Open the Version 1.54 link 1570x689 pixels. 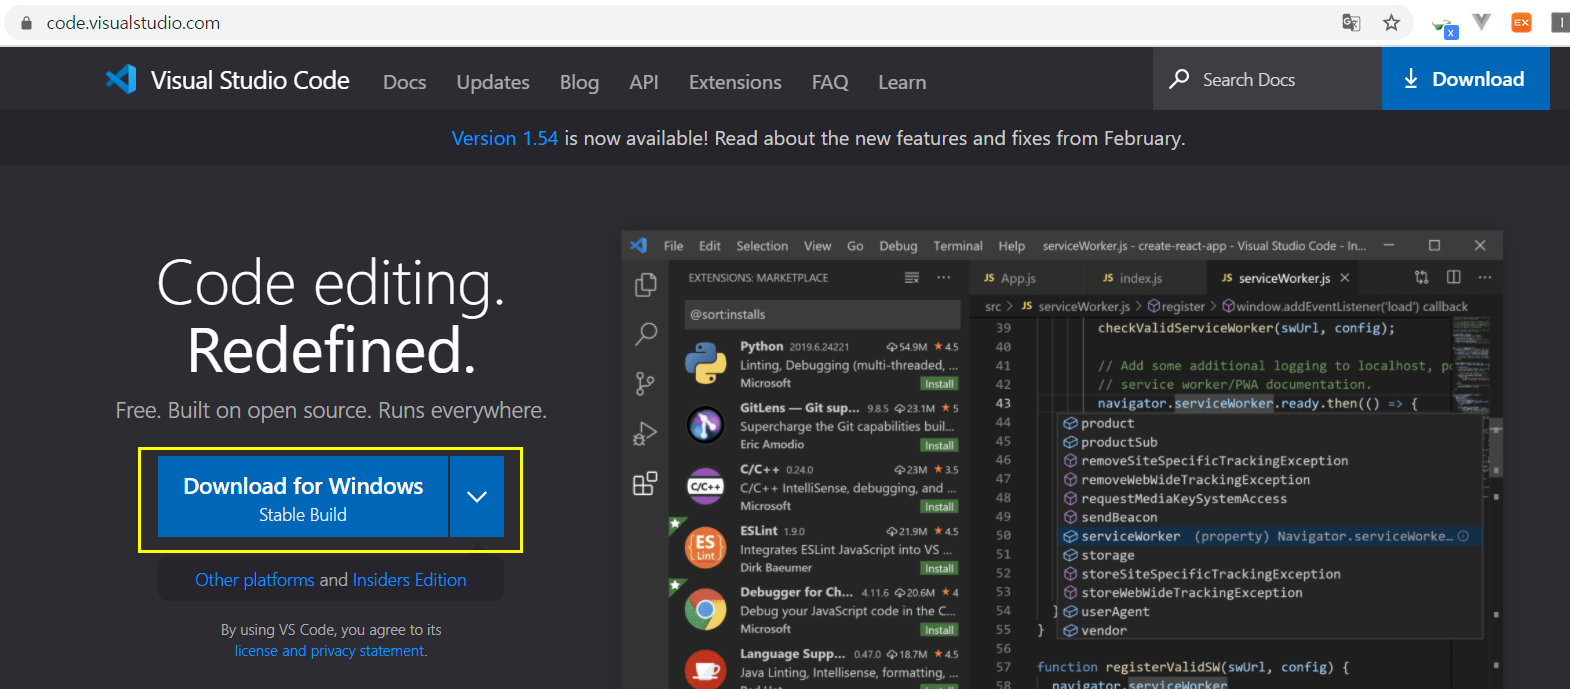505,138
